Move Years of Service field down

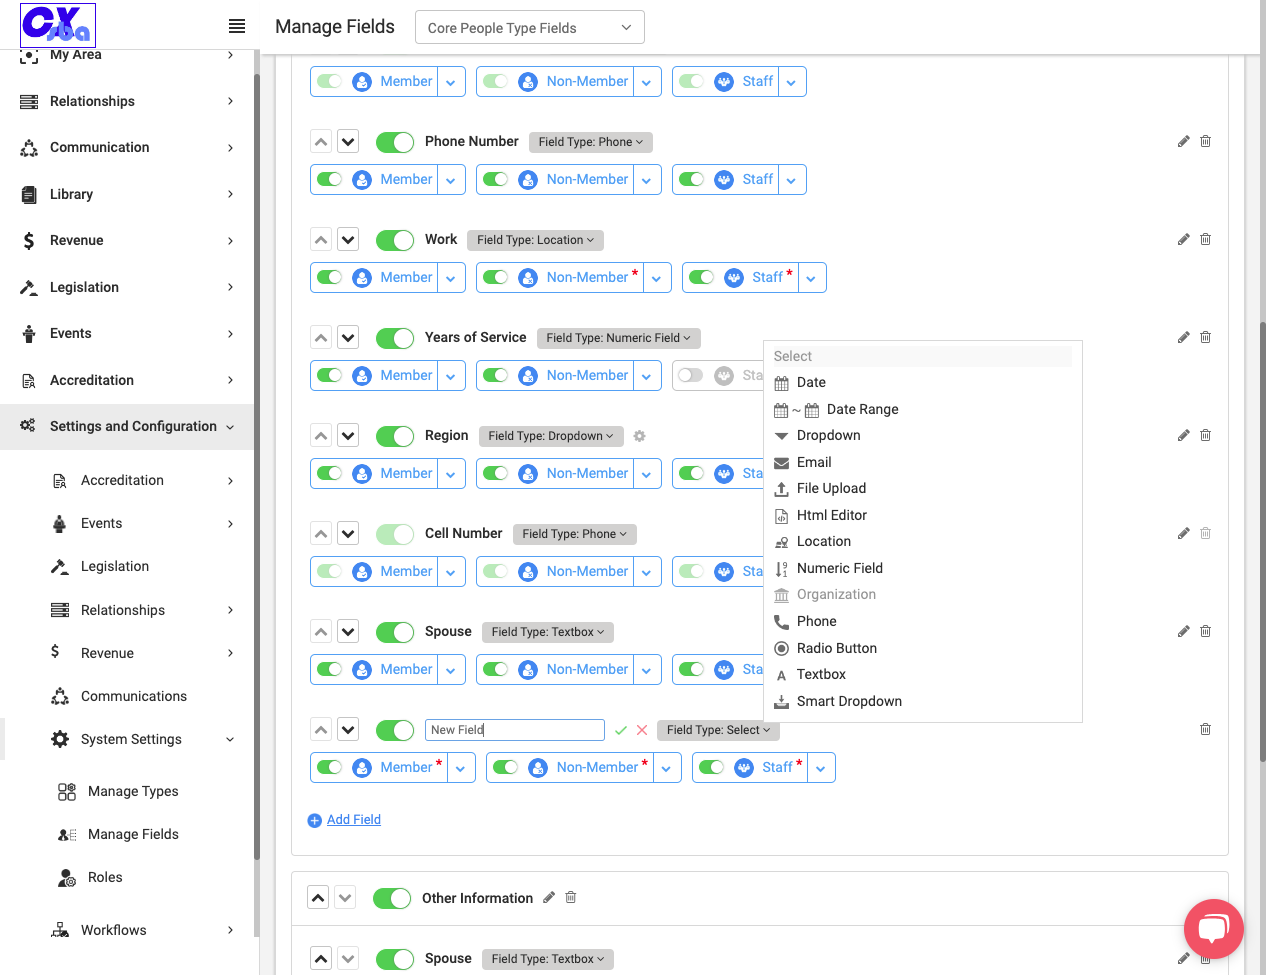coord(348,337)
